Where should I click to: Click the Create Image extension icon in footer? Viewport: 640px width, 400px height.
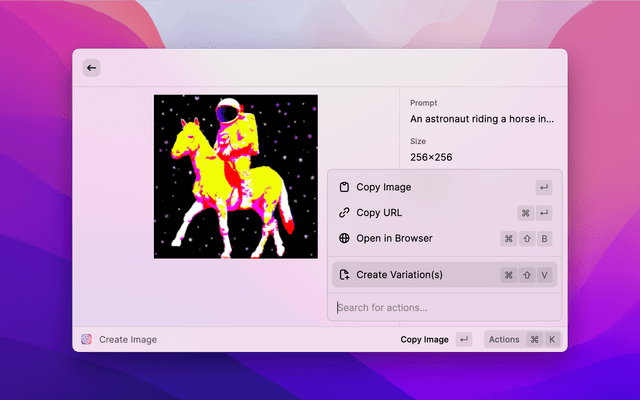click(x=87, y=339)
